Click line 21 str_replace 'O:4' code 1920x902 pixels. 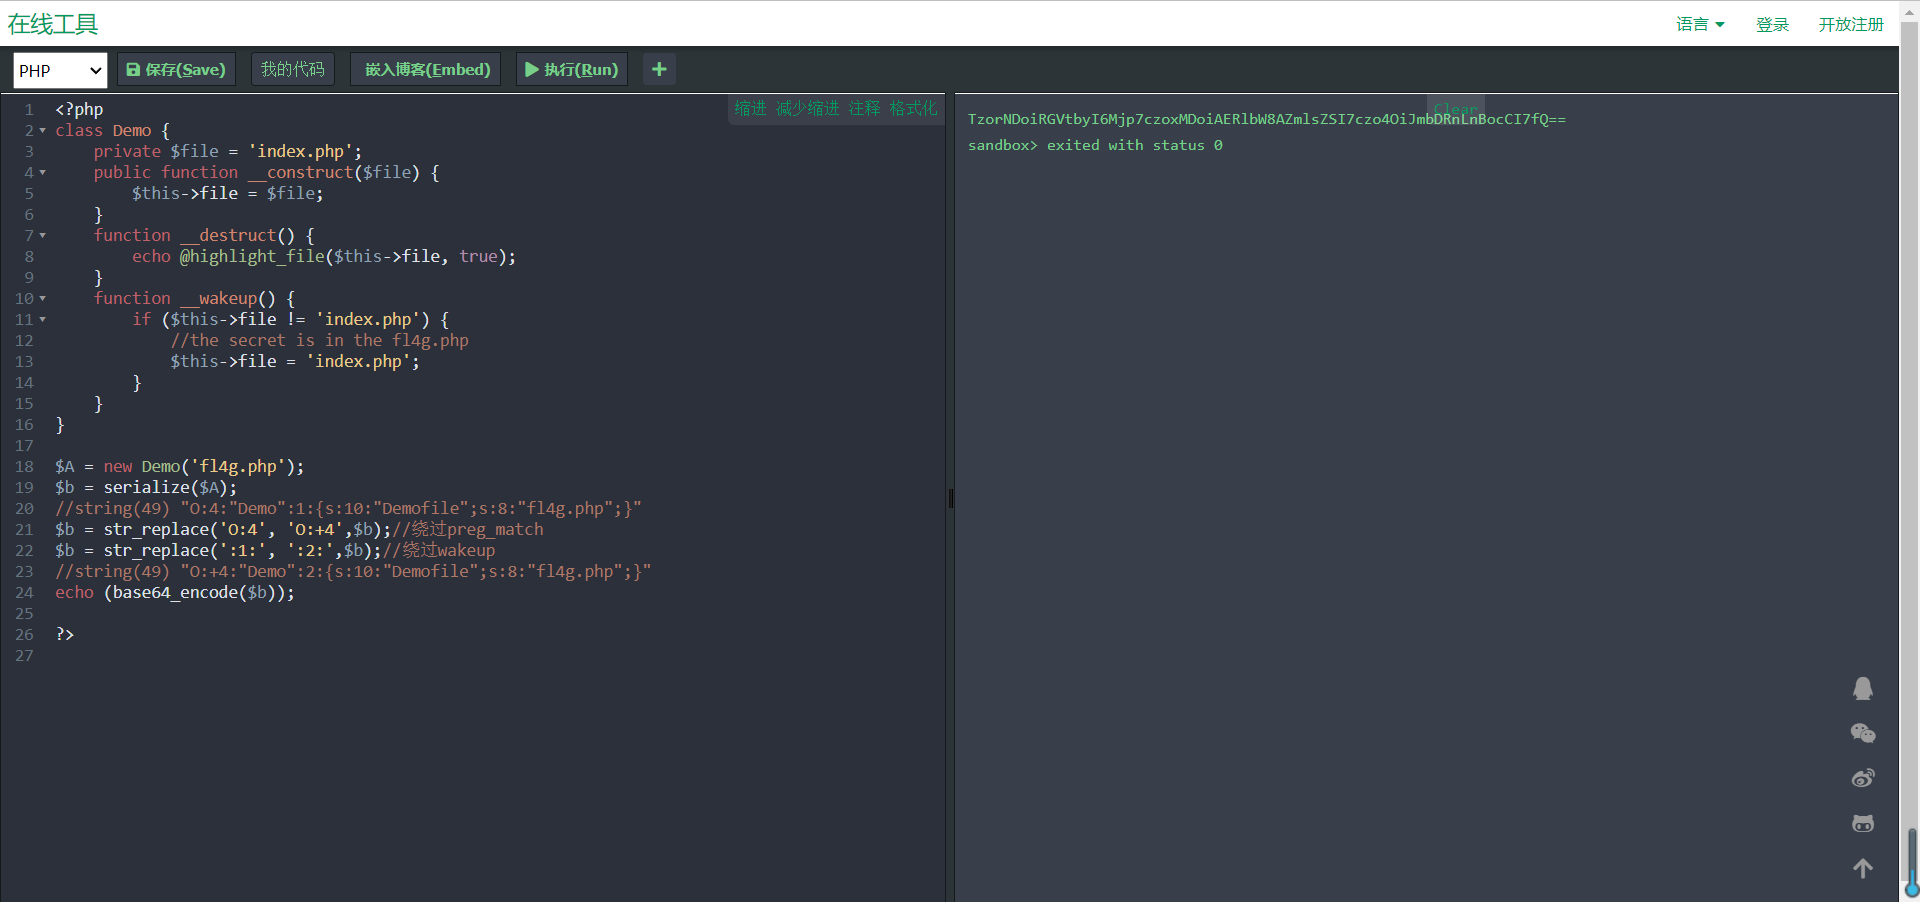(299, 530)
